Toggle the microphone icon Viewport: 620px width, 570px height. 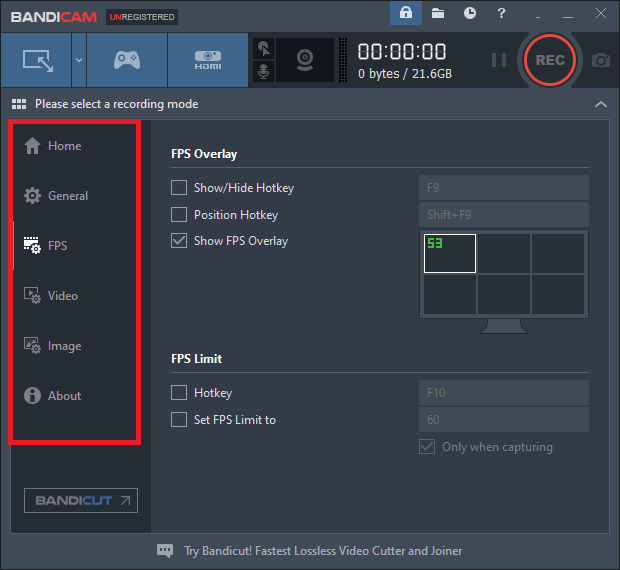click(x=264, y=72)
